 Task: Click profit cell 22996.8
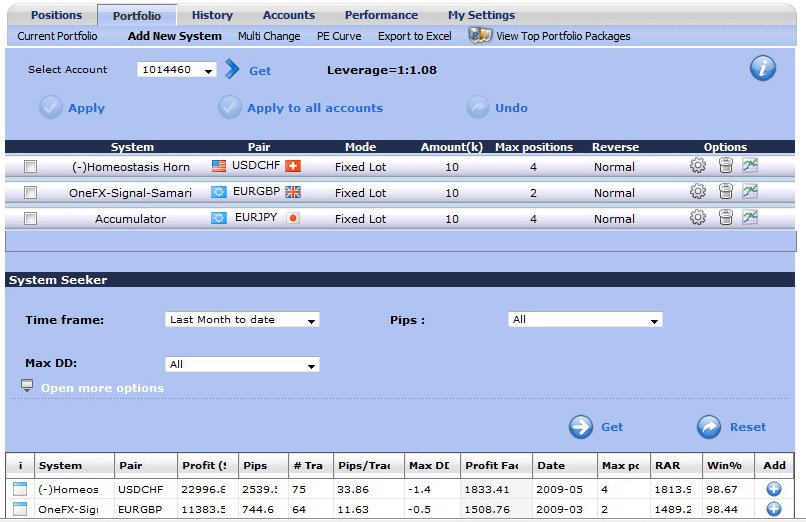coord(203,489)
